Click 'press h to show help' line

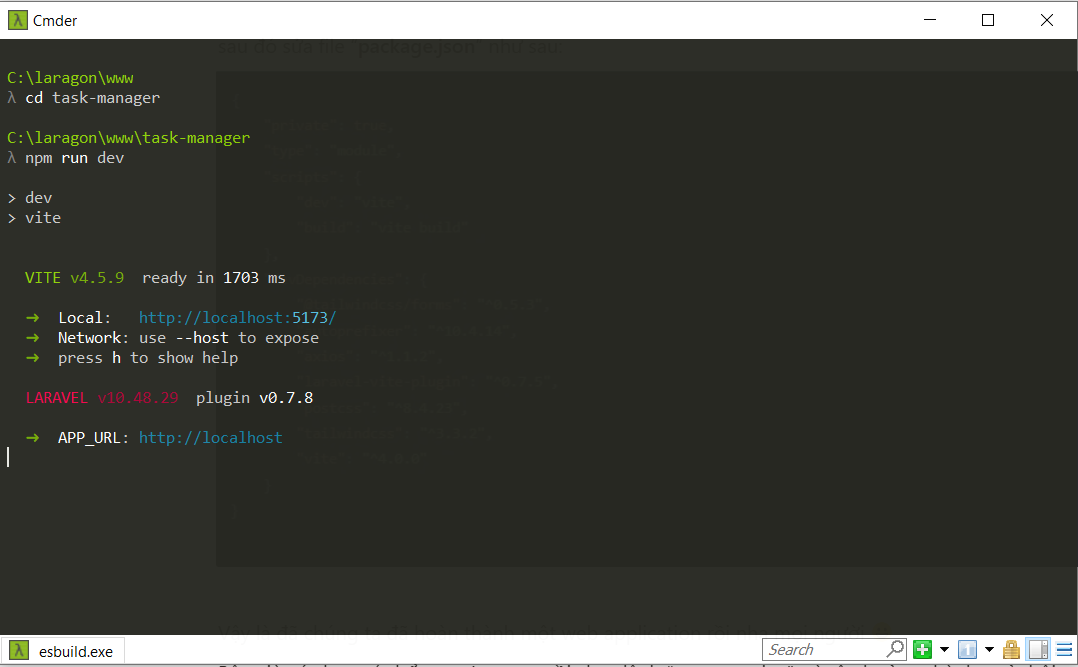[148, 358]
